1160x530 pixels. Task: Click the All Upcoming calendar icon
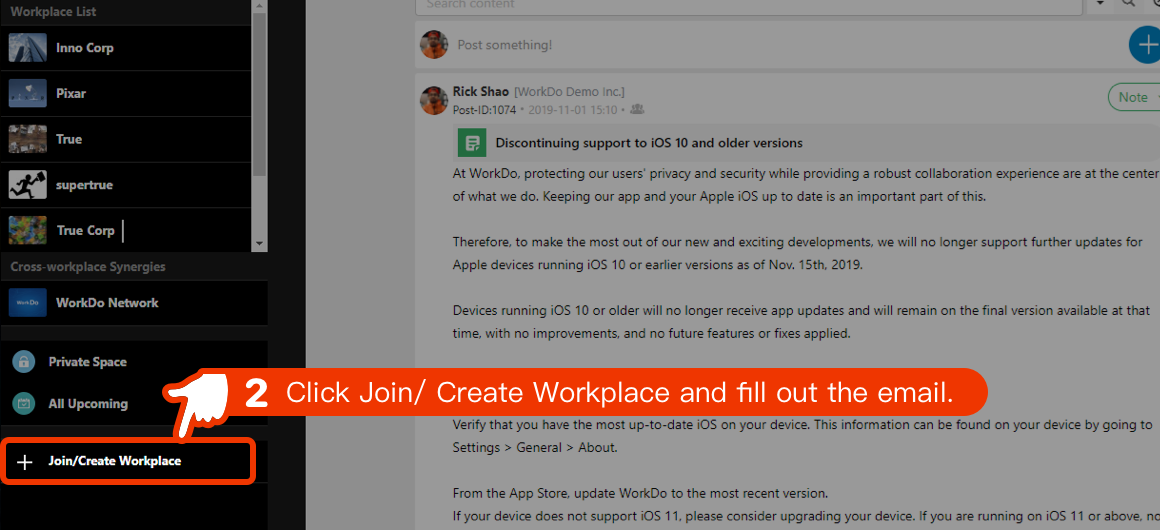coord(24,404)
